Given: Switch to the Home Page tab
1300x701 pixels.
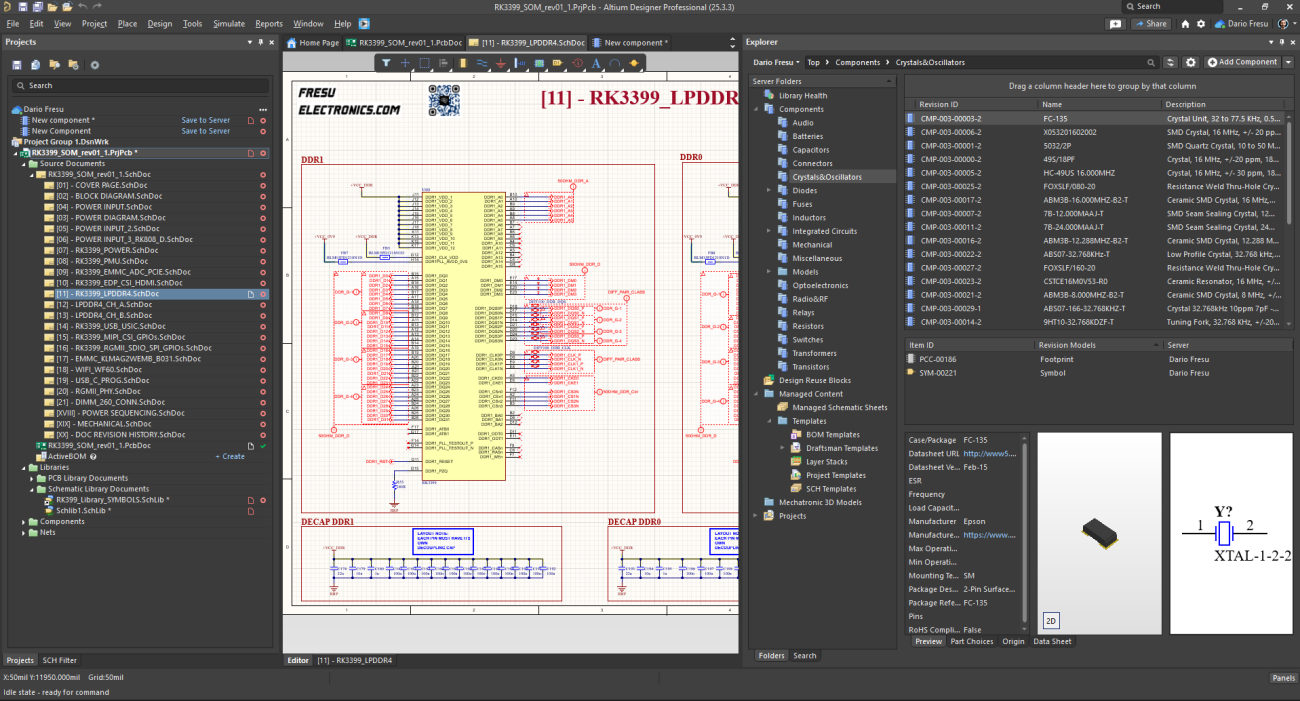Looking at the screenshot, I should tap(313, 43).
